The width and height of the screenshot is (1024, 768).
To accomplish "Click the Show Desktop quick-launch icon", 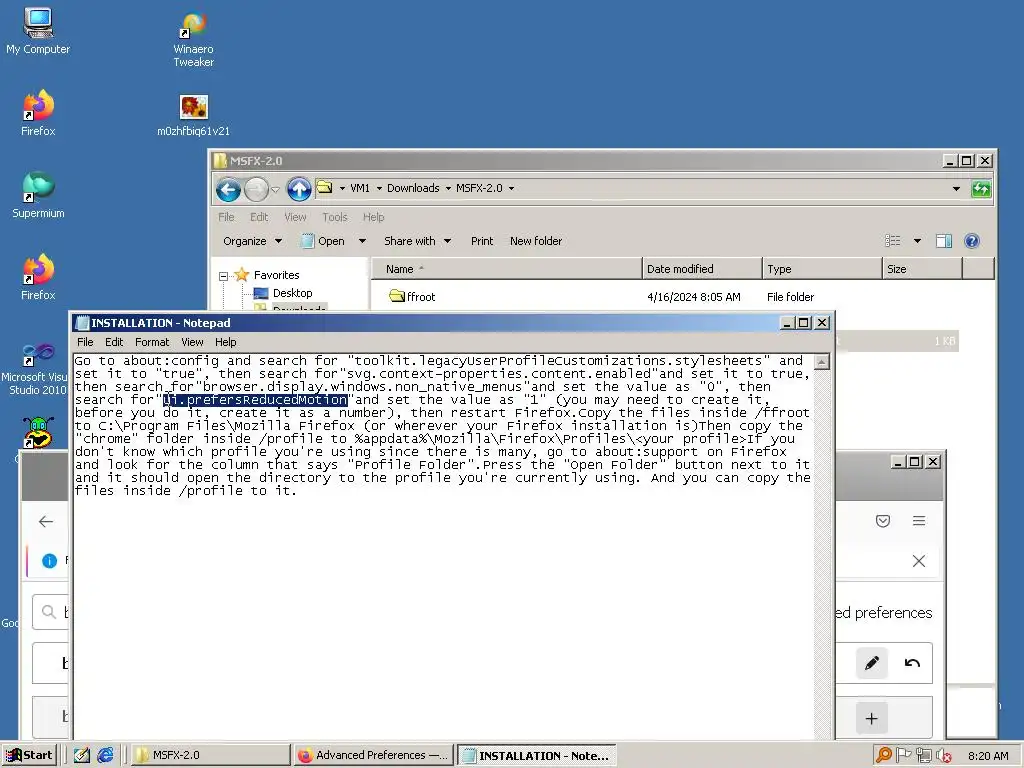I will click(82, 755).
